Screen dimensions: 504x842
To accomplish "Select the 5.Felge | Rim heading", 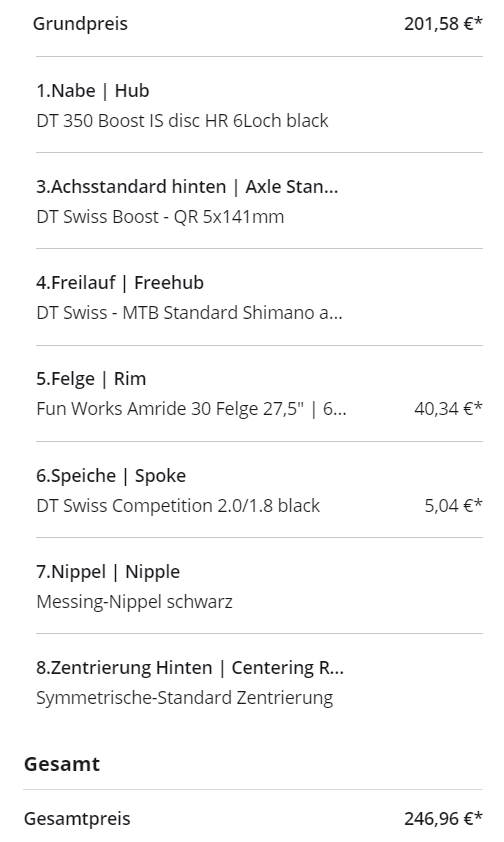I will 91,379.
